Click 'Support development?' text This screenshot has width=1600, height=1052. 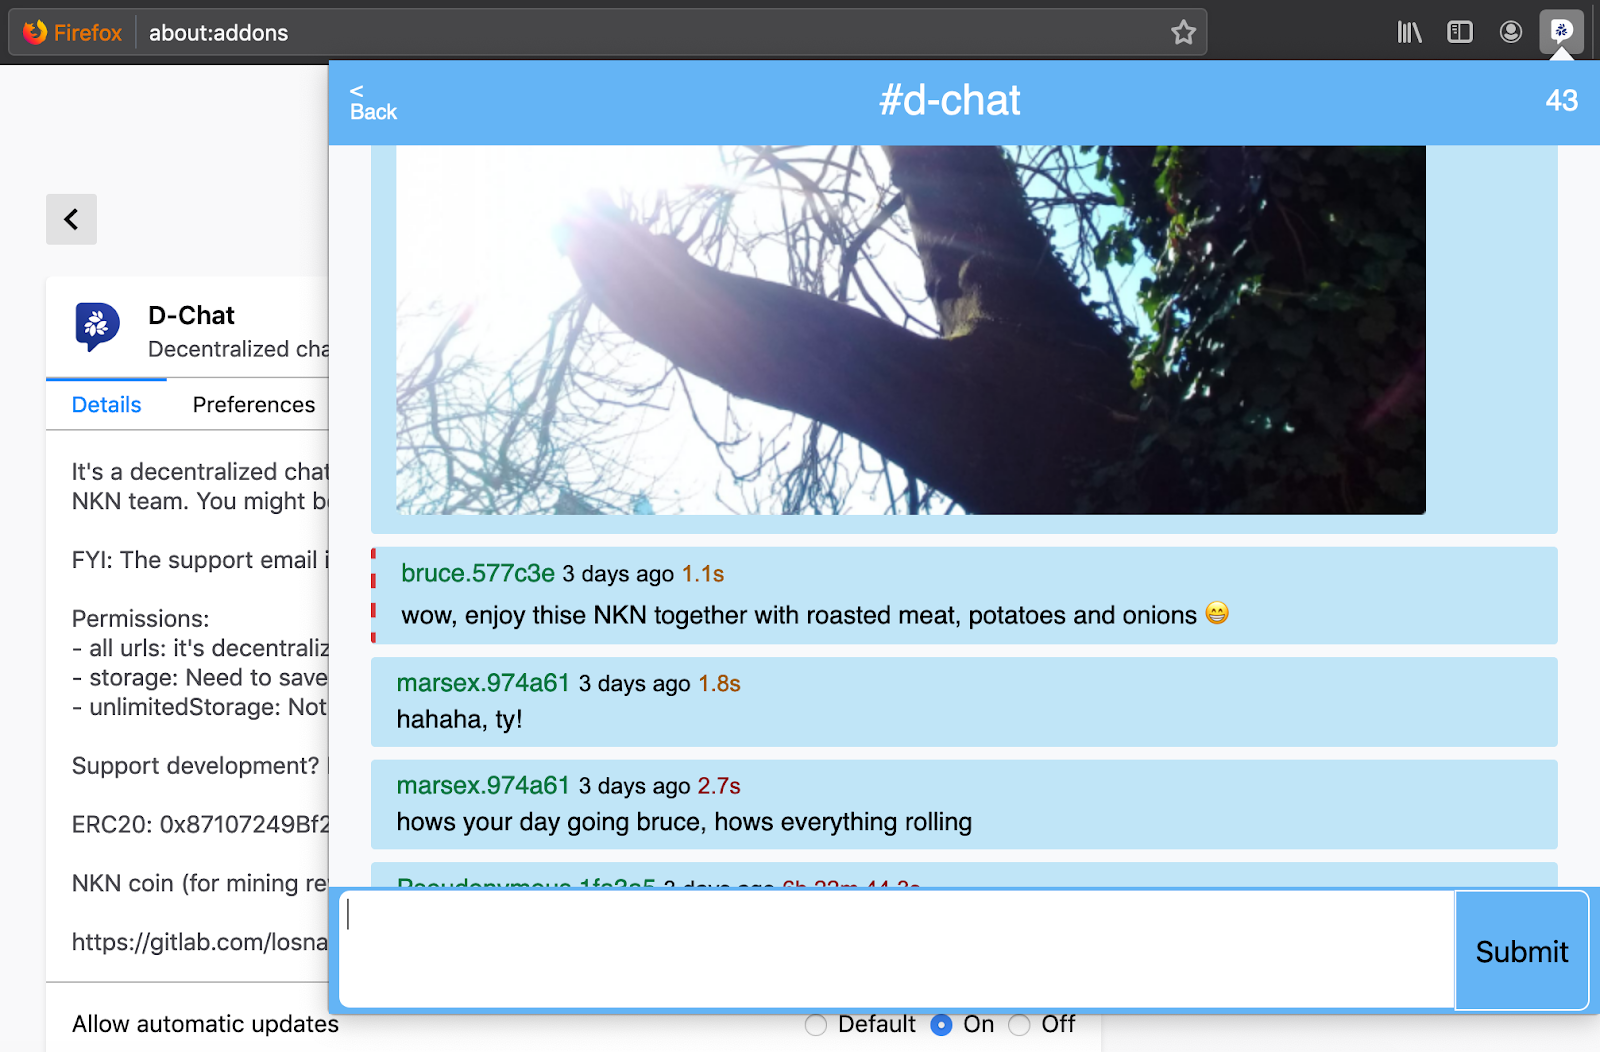tap(195, 766)
